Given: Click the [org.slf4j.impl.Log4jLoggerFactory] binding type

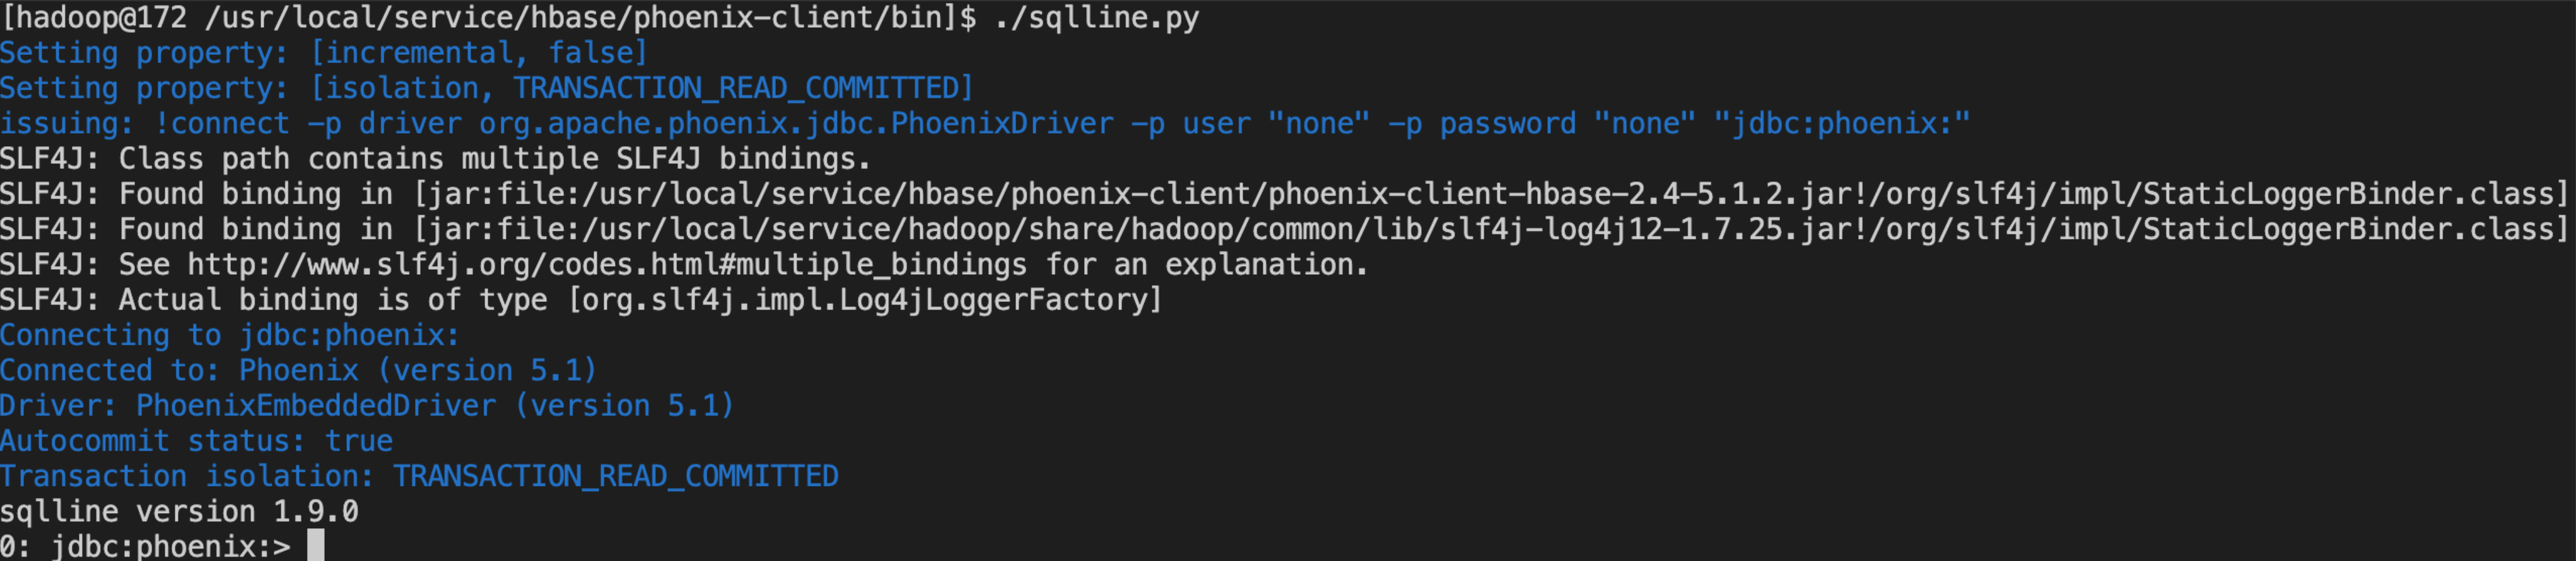Looking at the screenshot, I should click(x=864, y=300).
